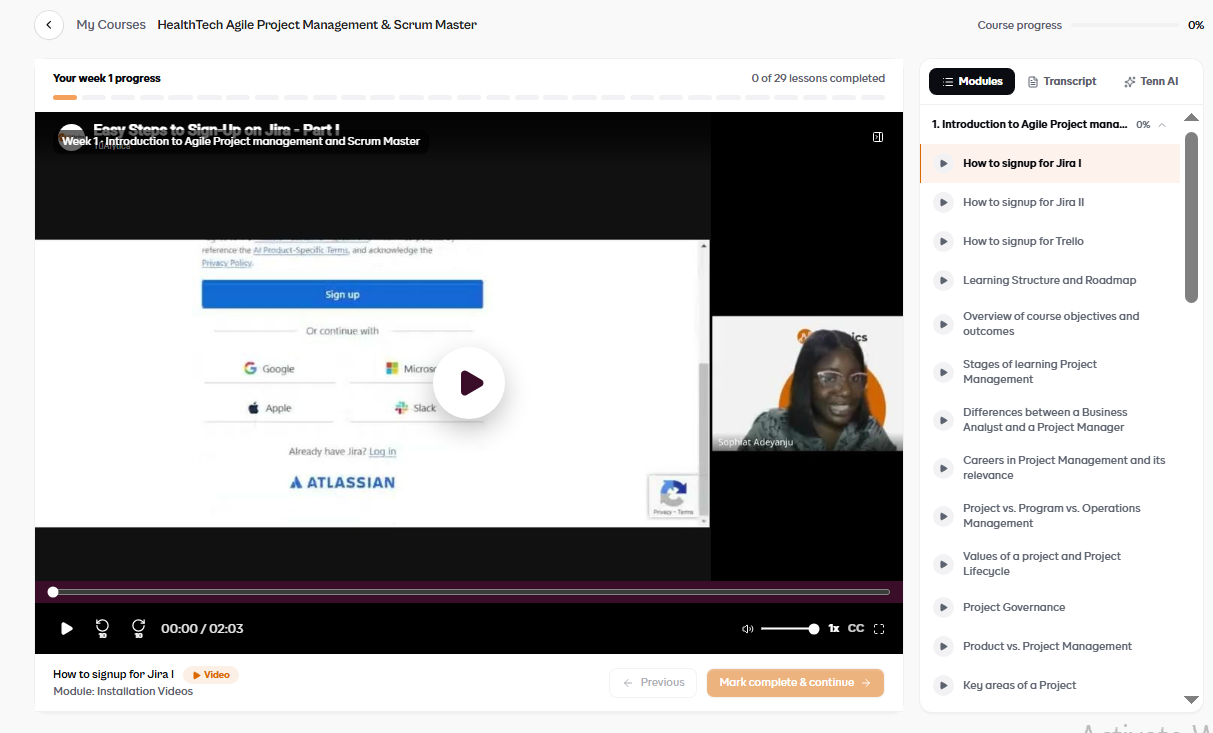Click the YouTube video title link
The image size is (1213, 733).
point(217,129)
